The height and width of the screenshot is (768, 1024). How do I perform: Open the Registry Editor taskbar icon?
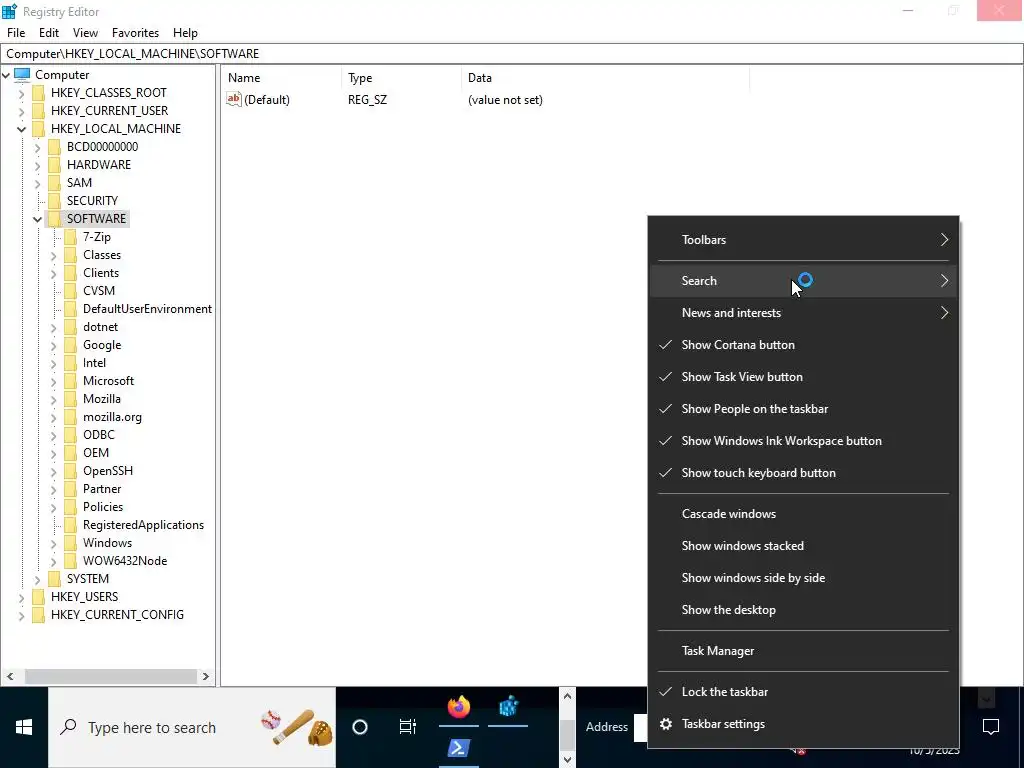tap(508, 707)
